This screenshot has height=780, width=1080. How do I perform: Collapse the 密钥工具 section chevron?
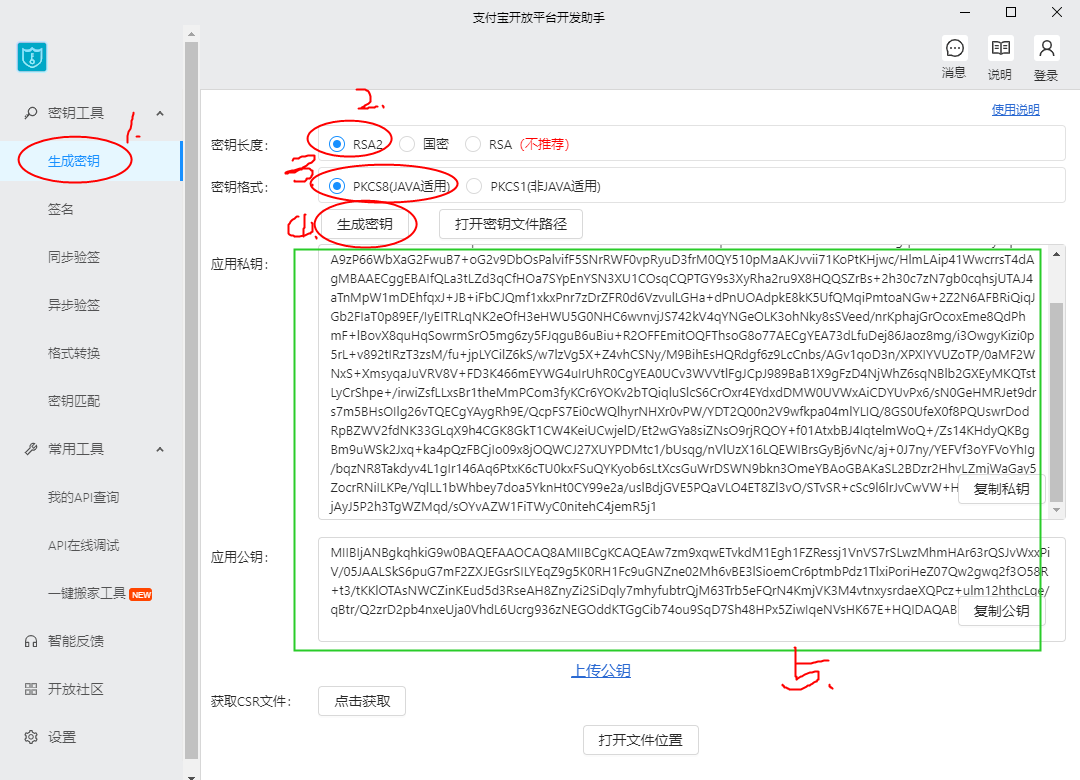[160, 113]
